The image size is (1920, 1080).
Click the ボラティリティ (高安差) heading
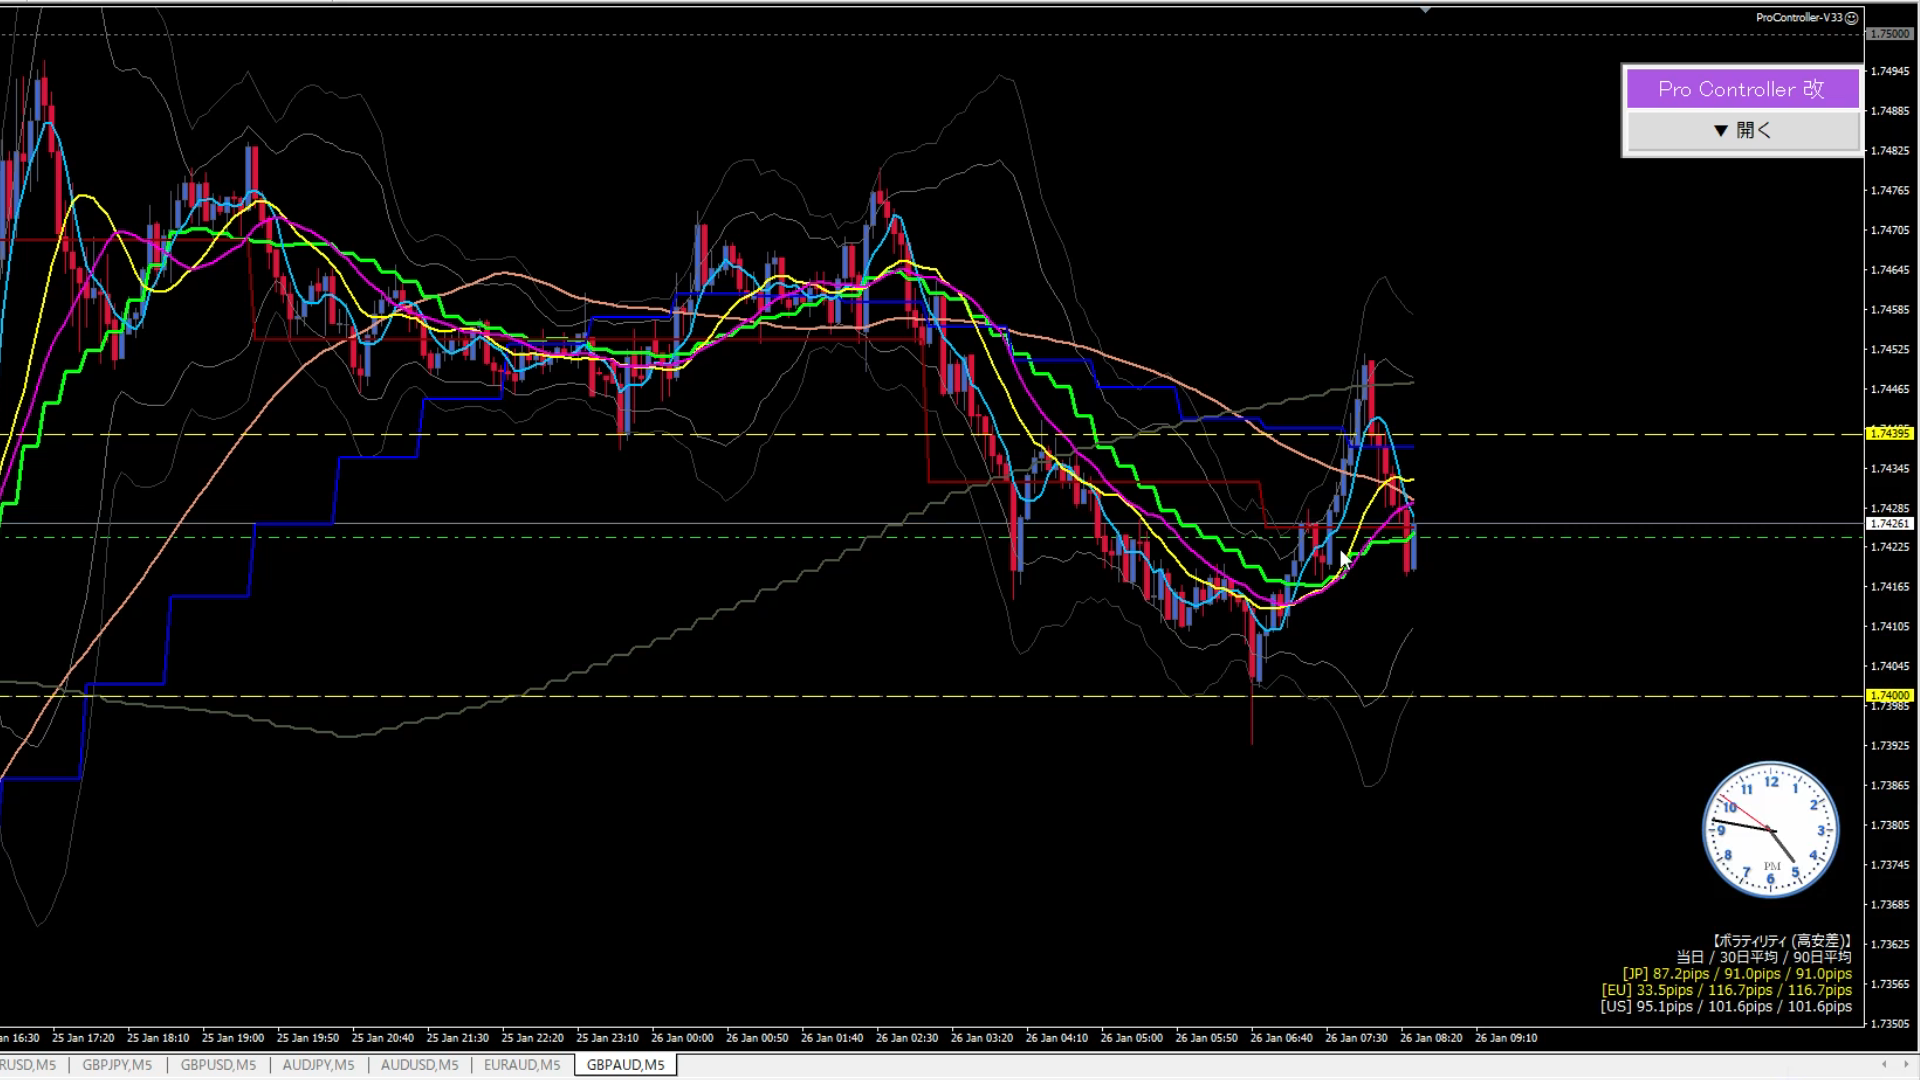[x=1781, y=941]
